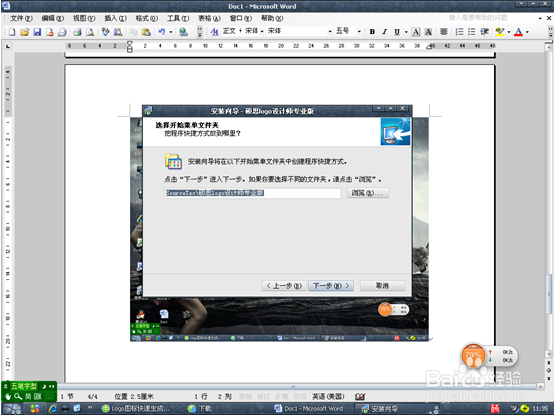The width and height of the screenshot is (555, 416).
Task: Toggle italic formatting
Action: pyautogui.click(x=384, y=32)
